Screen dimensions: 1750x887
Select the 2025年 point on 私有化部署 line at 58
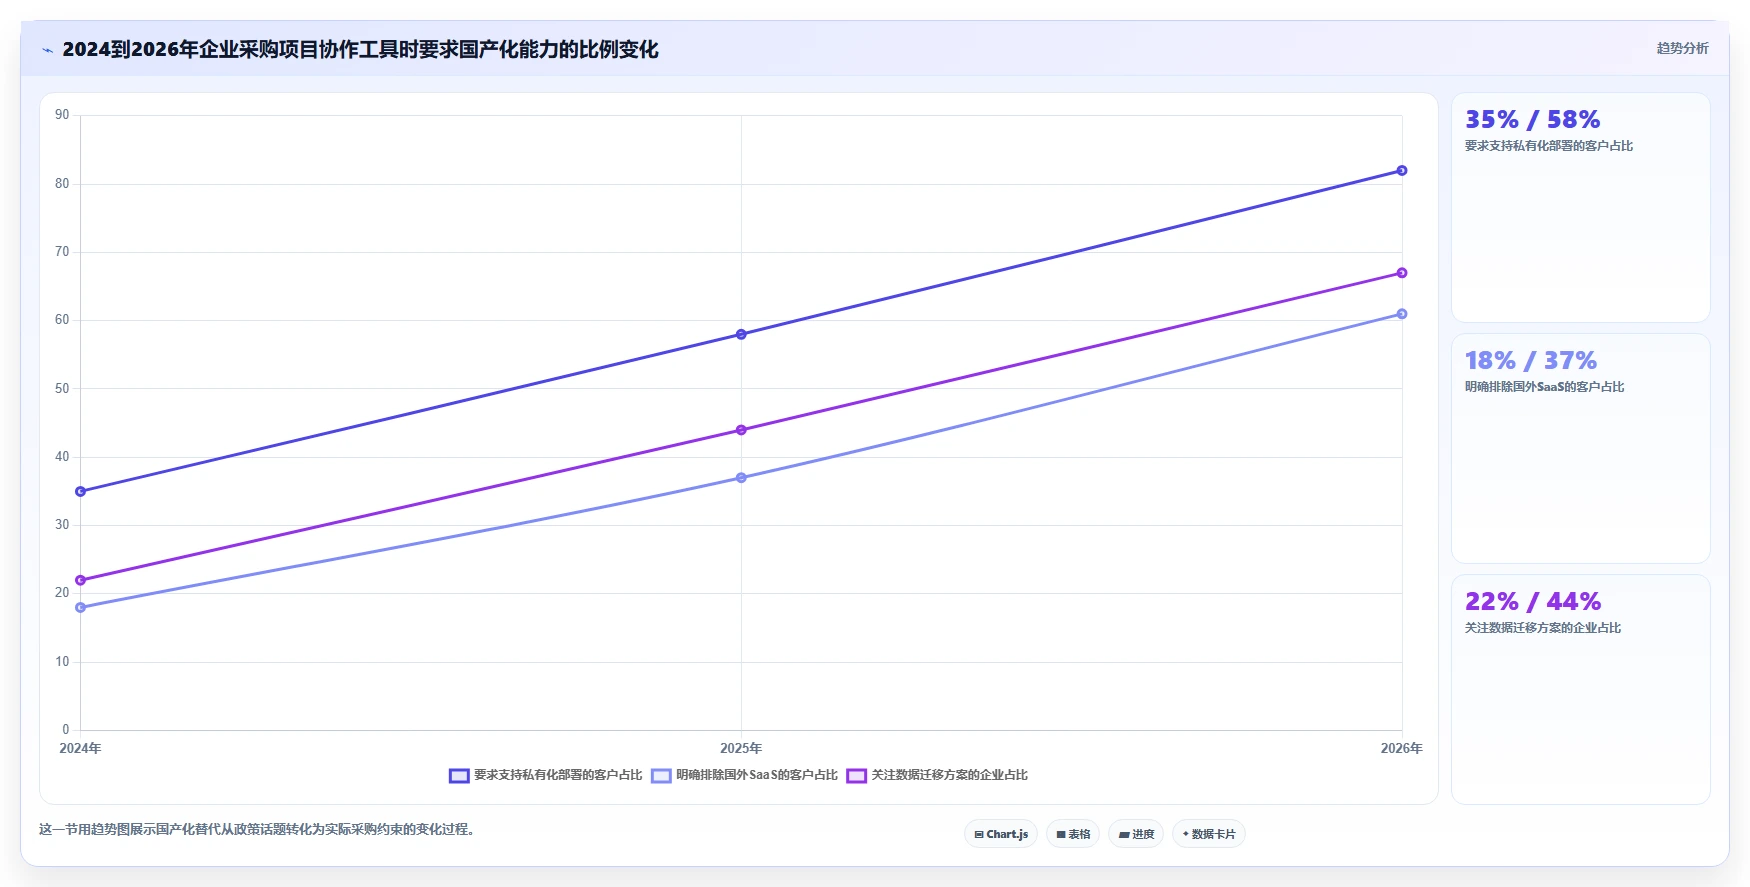(741, 334)
